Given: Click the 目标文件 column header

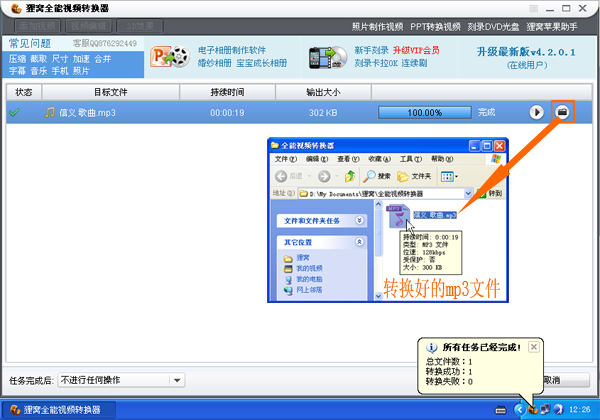Looking at the screenshot, I should 111,92.
